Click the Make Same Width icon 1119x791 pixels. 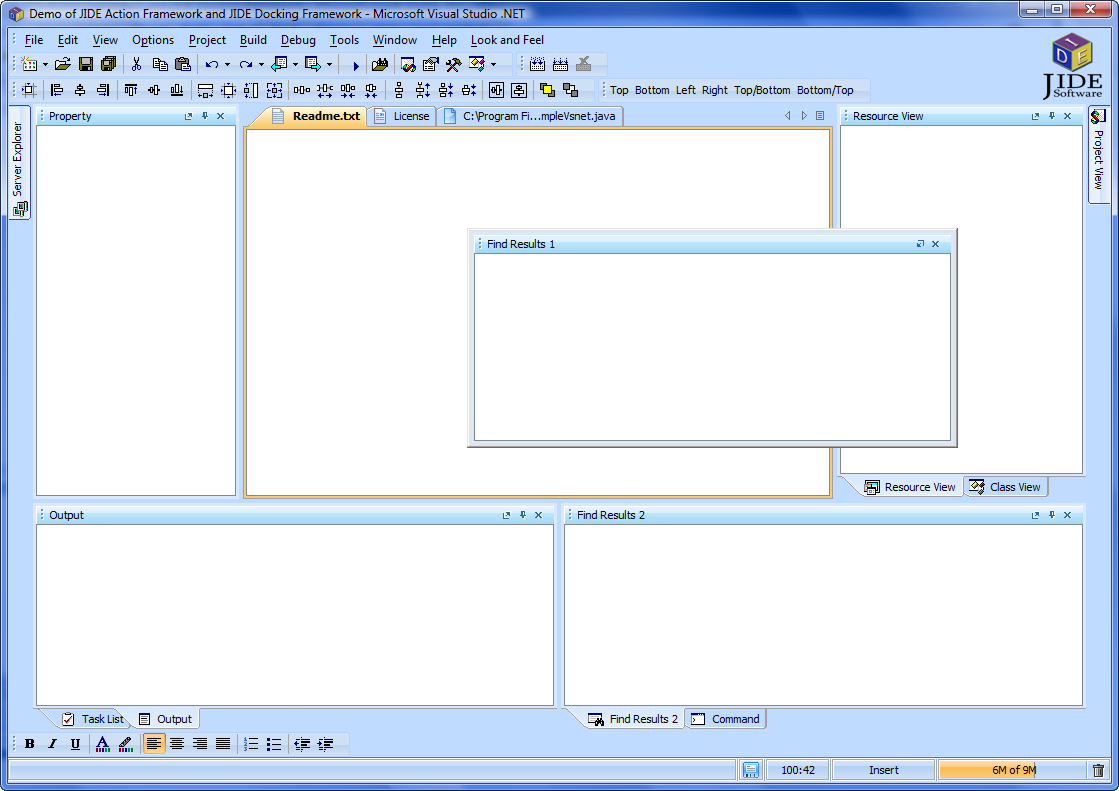click(206, 90)
